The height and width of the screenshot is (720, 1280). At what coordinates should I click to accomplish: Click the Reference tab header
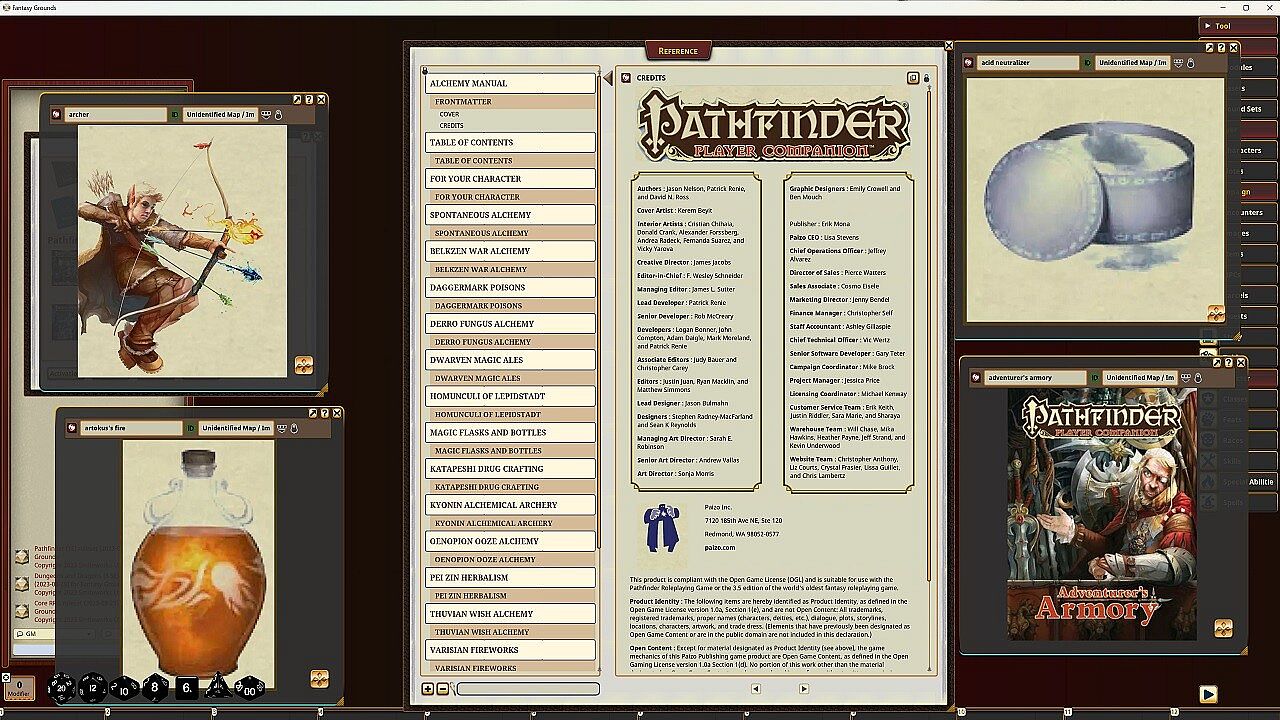point(678,51)
